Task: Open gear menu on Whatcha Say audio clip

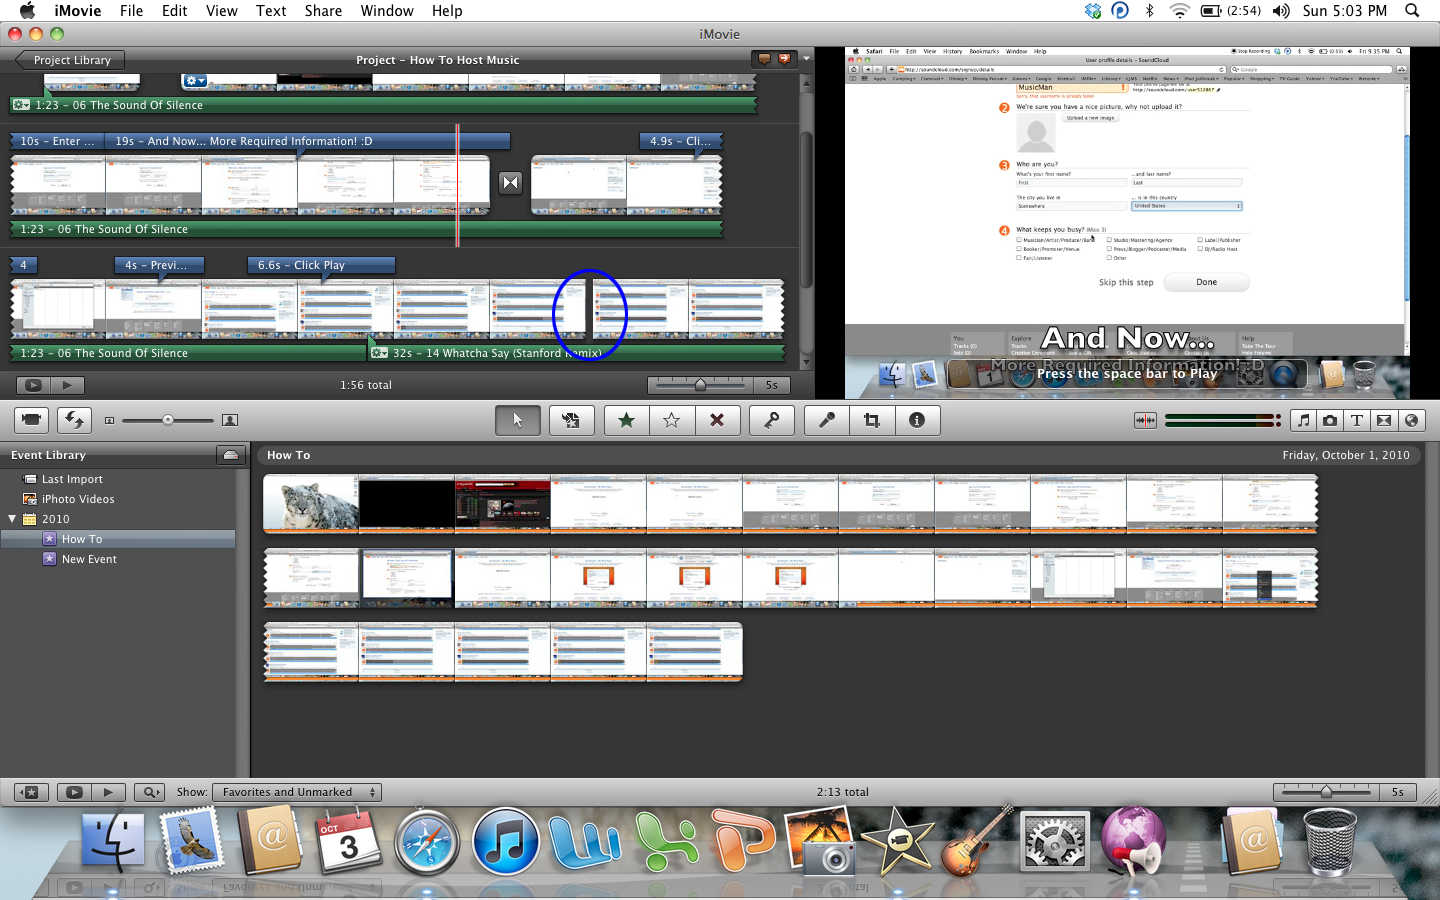Action: tap(379, 353)
